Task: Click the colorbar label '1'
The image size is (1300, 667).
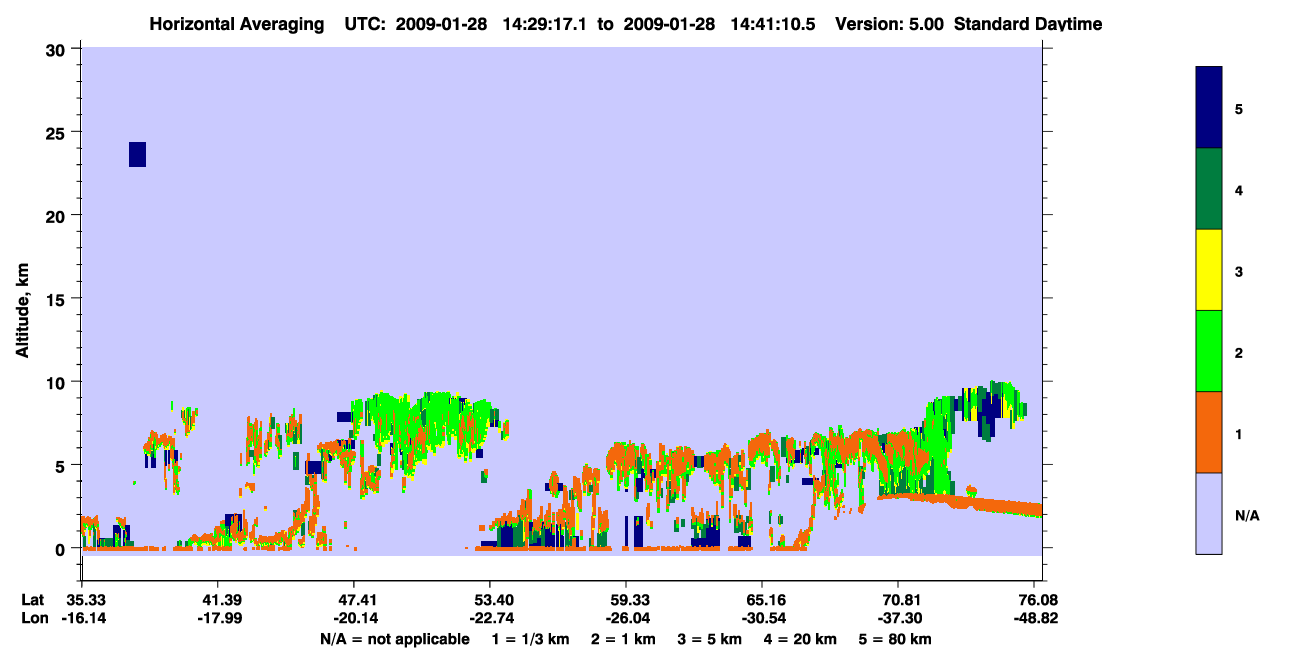Action: point(1239,433)
